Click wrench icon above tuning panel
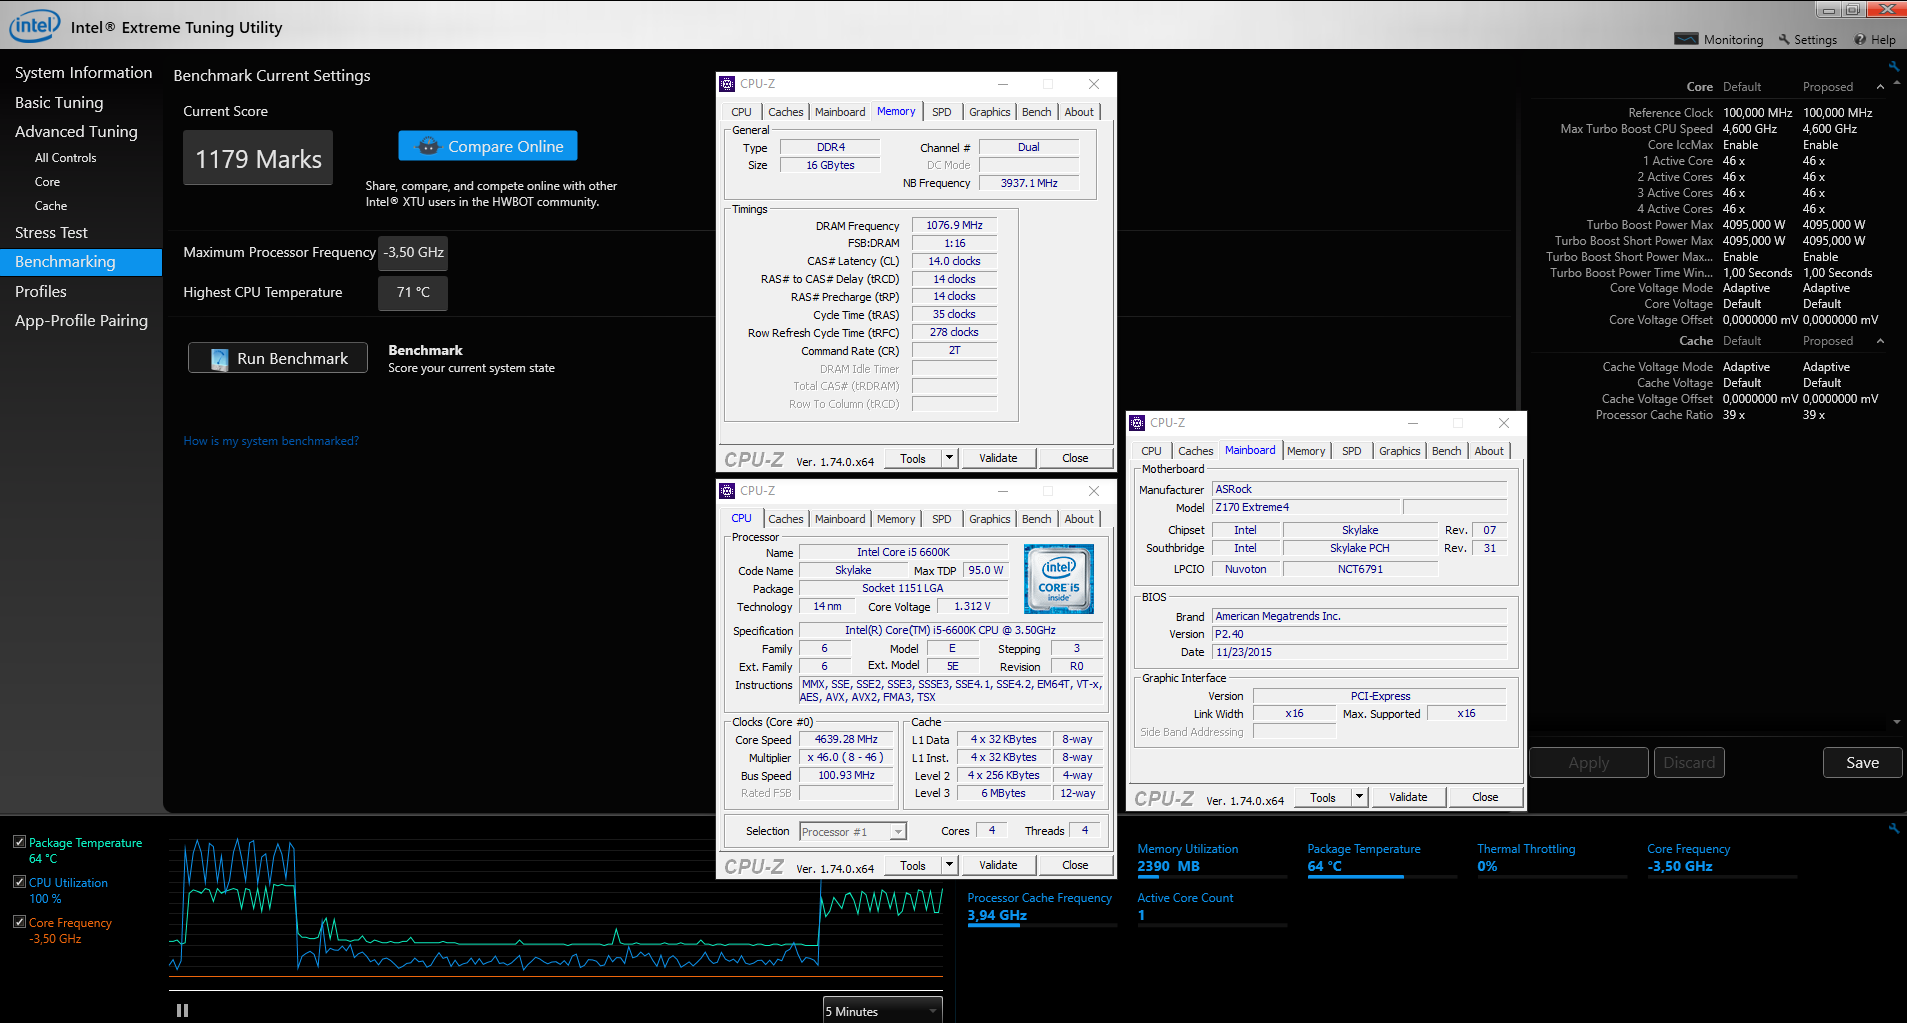The width and height of the screenshot is (1907, 1023). [x=1893, y=67]
